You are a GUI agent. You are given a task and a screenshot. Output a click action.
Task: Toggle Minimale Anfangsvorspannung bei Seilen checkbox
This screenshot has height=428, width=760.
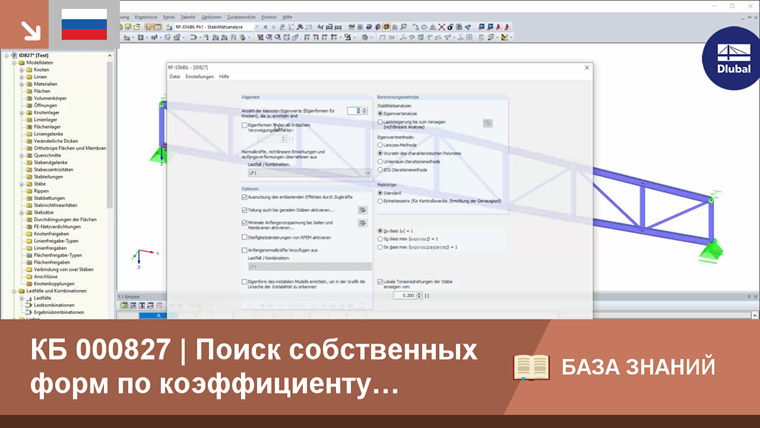point(244,223)
